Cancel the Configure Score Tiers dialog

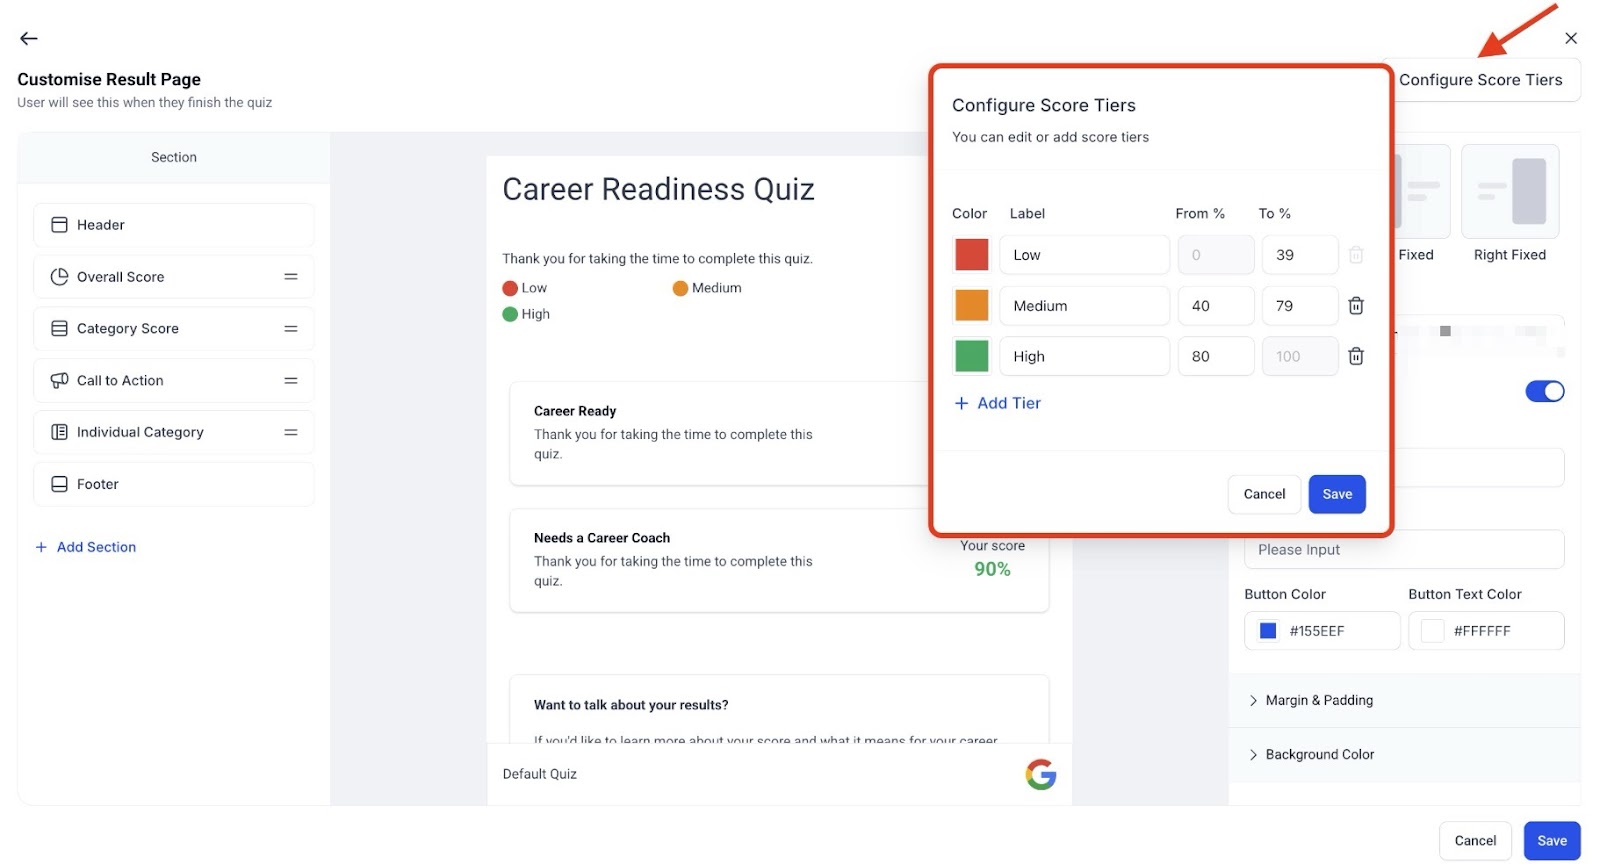point(1264,494)
